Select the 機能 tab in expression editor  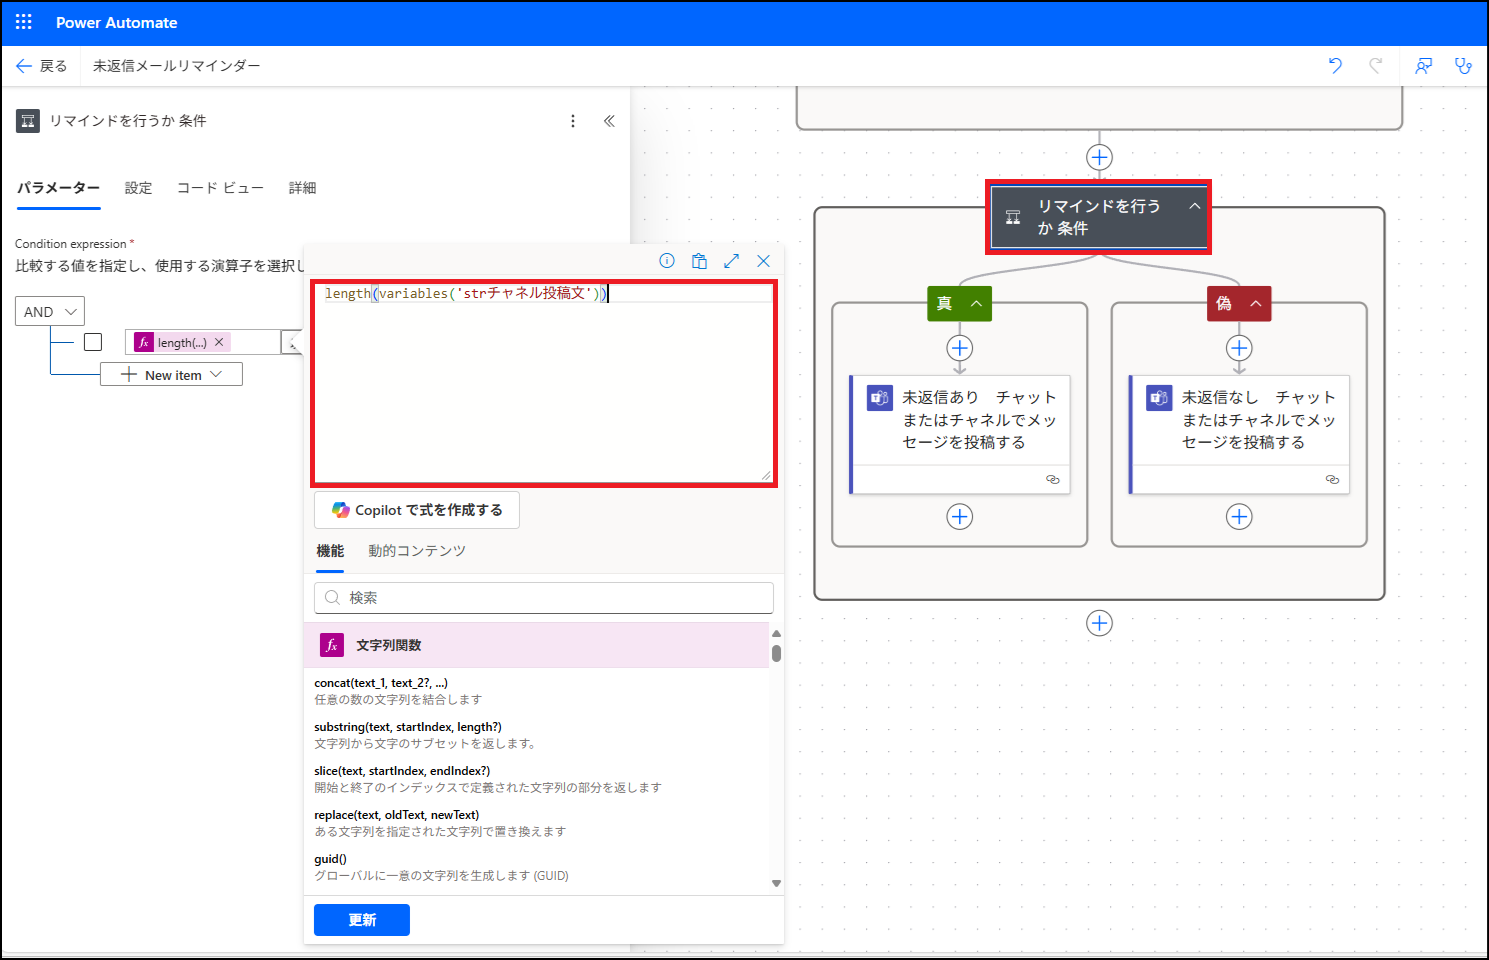(x=330, y=551)
